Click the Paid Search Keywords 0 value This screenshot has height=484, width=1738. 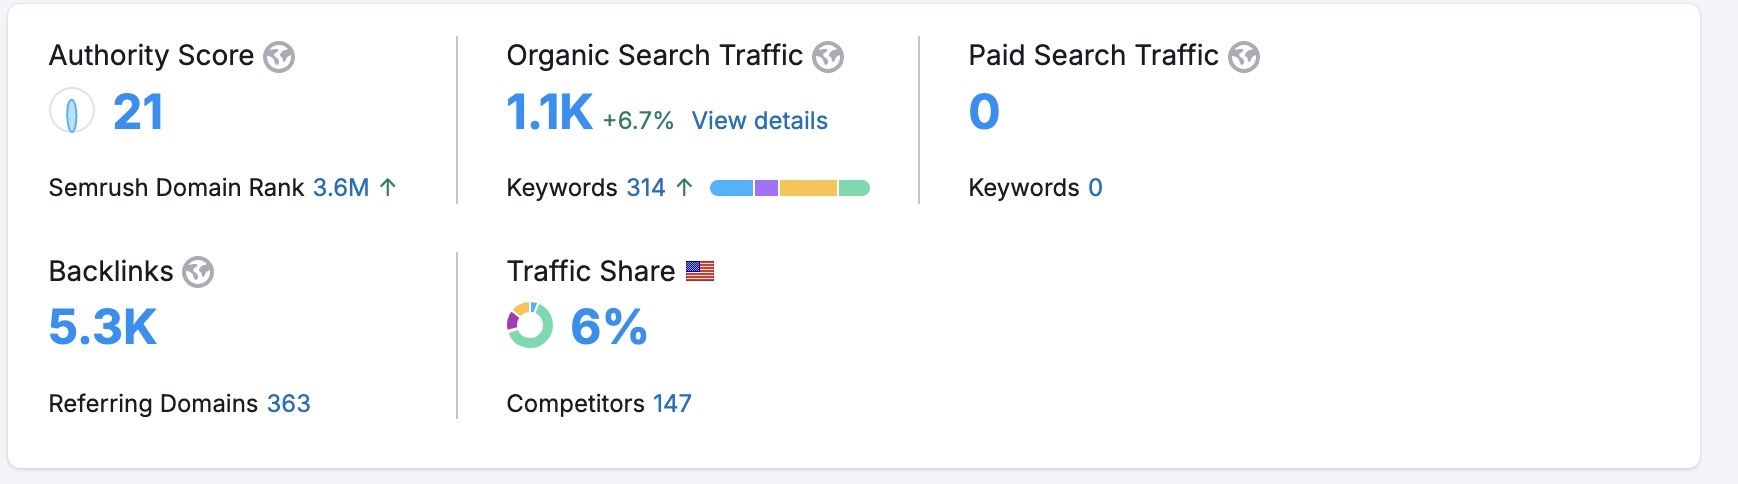(1095, 188)
